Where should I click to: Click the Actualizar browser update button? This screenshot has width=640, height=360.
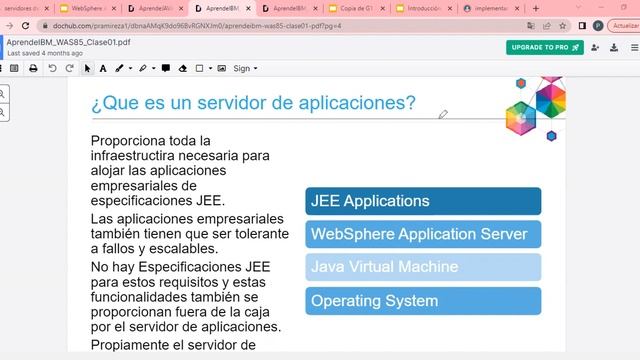[624, 26]
